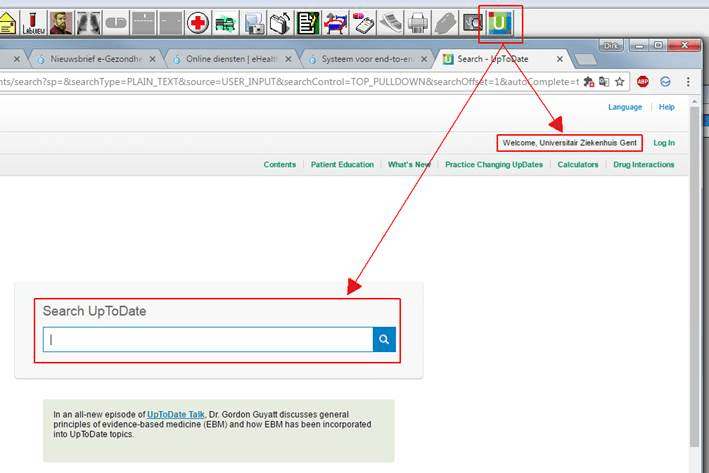Viewport: 709px width, 473px height.
Task: Click the blue circular extension icon
Action: (x=665, y=82)
